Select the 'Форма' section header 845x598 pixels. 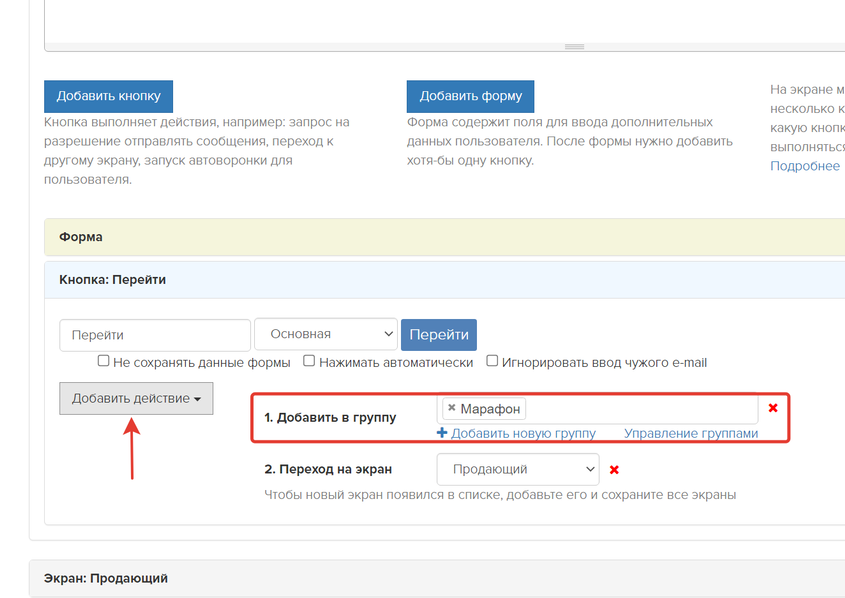[81, 237]
